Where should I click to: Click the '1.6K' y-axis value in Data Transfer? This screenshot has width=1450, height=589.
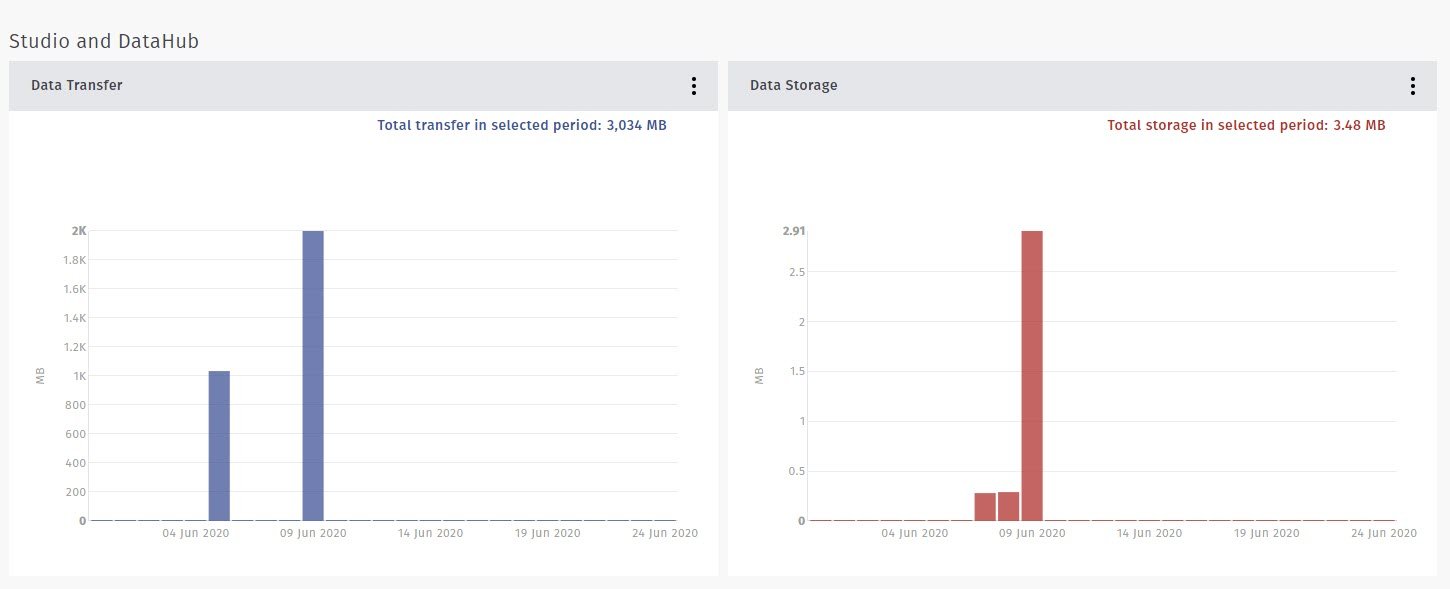click(74, 289)
